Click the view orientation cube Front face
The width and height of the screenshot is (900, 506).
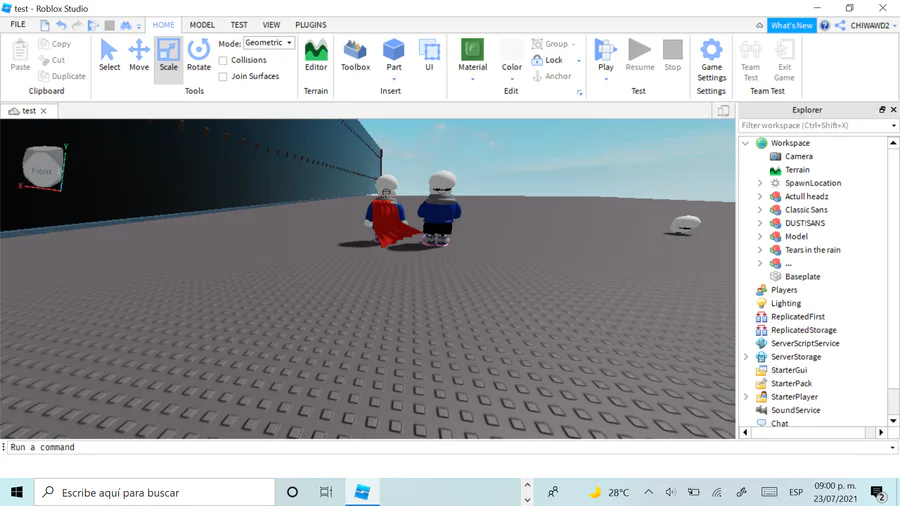(42, 169)
